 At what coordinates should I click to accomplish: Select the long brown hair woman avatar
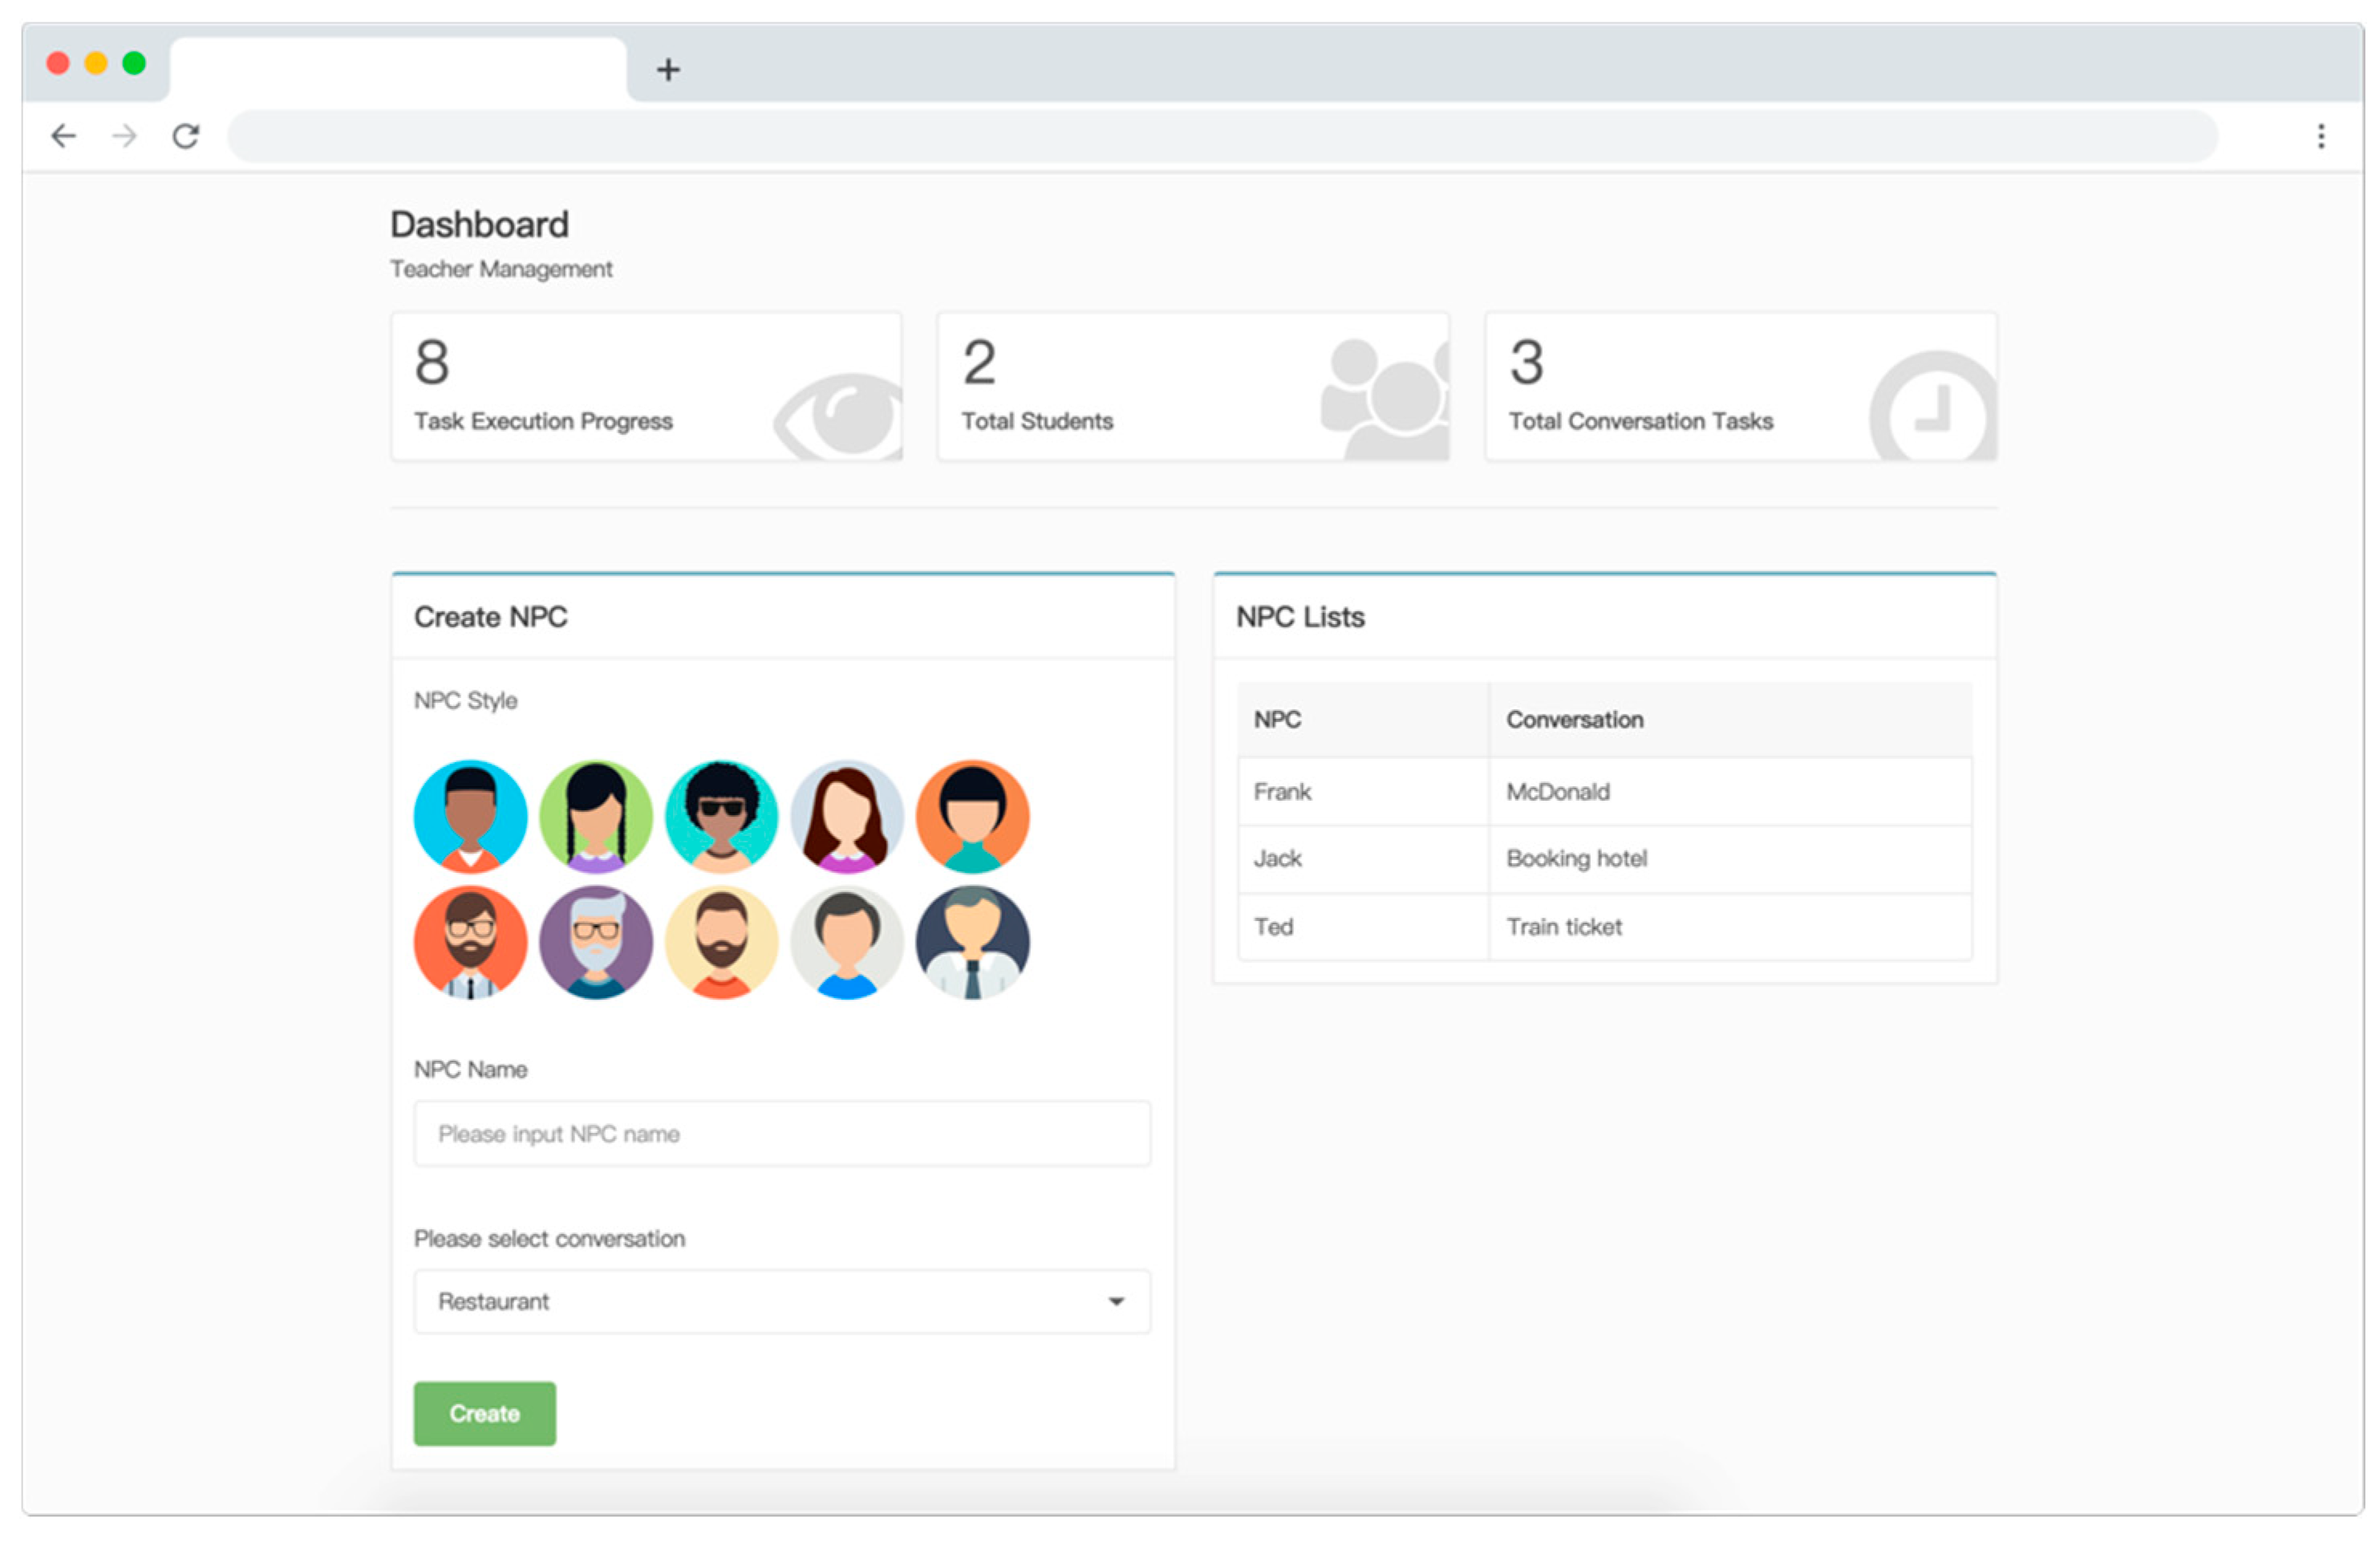click(x=847, y=816)
